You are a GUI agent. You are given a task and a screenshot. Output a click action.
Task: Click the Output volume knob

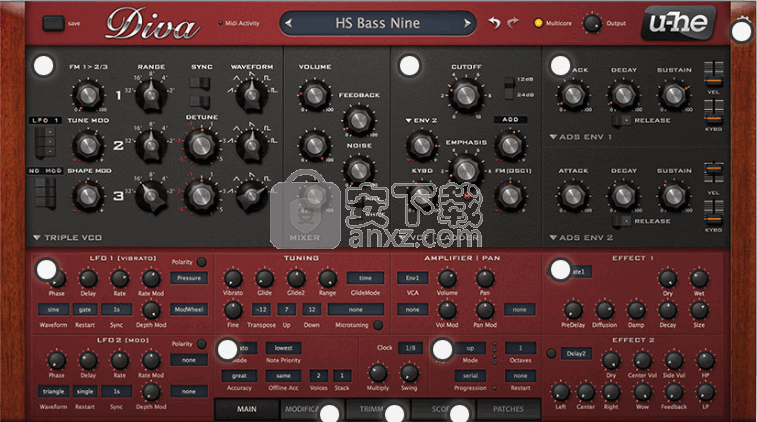593,22
